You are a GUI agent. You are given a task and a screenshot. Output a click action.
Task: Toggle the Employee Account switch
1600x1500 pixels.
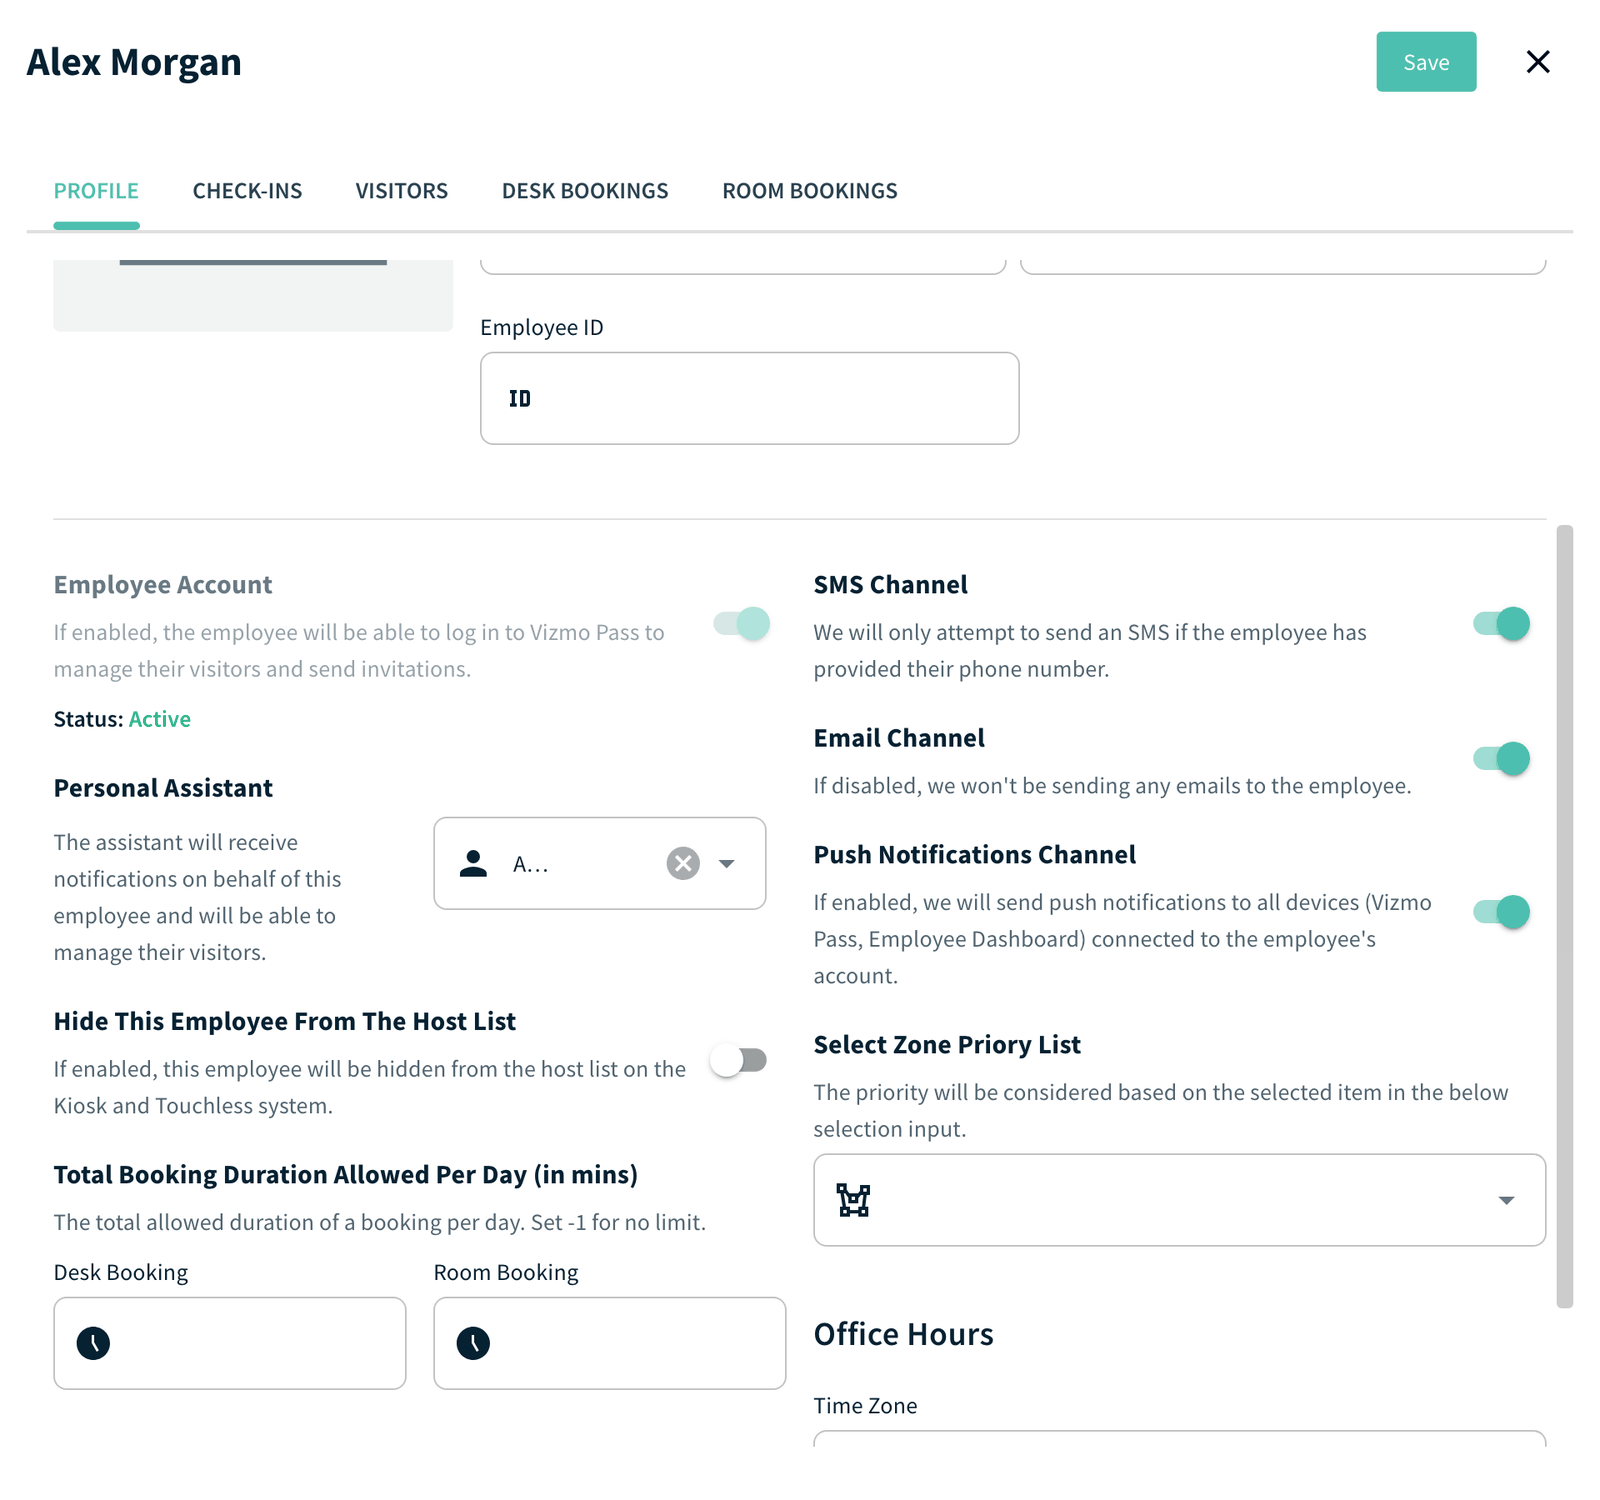click(741, 624)
